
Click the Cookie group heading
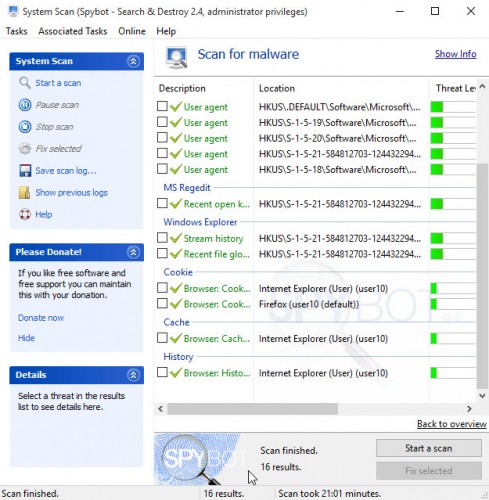178,272
